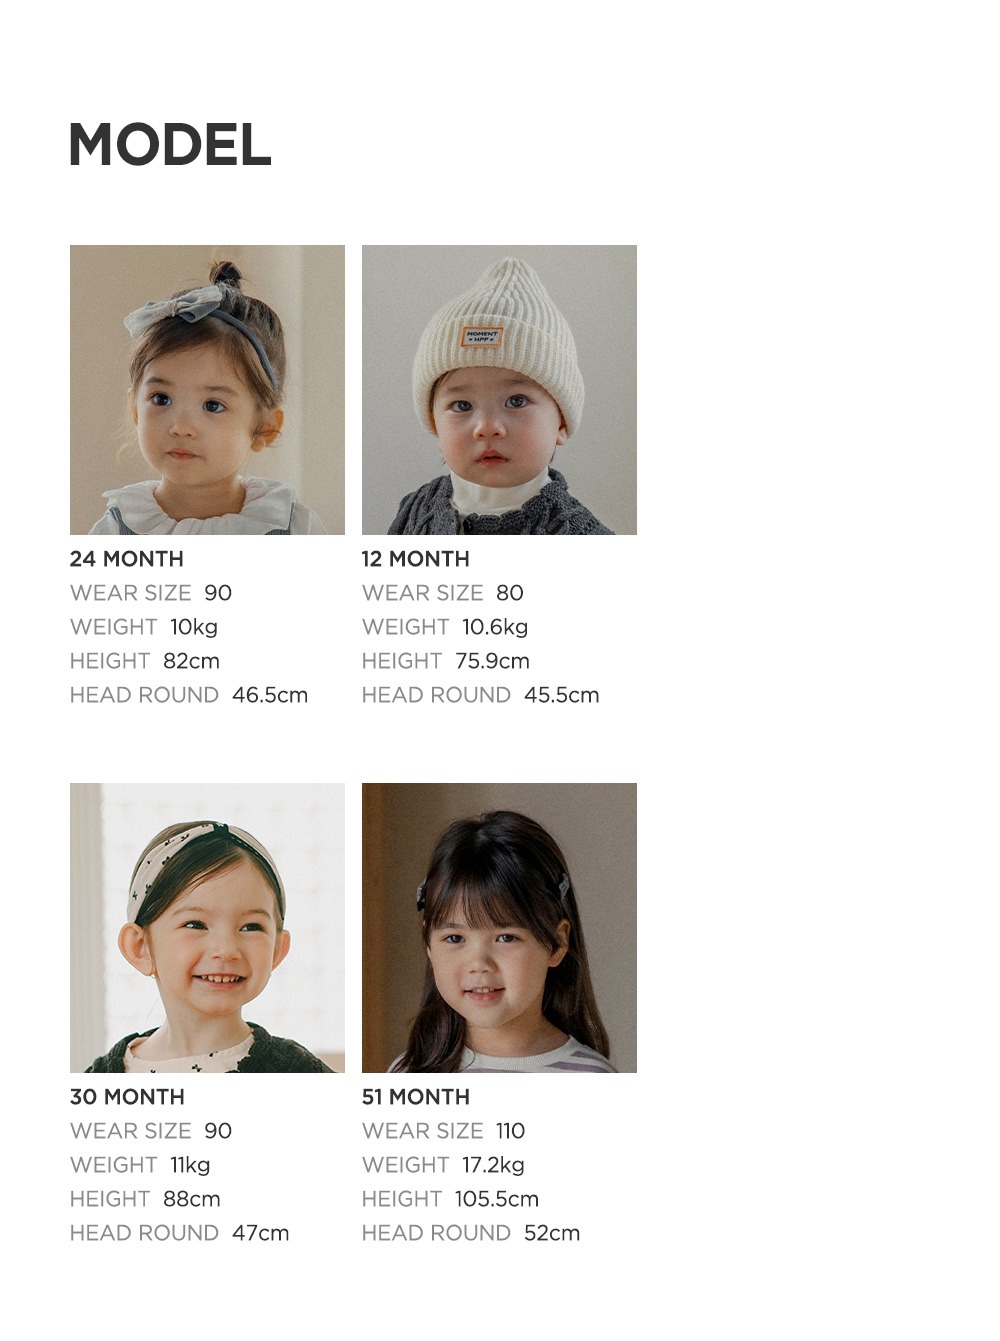The image size is (1000, 1341).
Task: Open the 30 month model photo
Action: 207,928
